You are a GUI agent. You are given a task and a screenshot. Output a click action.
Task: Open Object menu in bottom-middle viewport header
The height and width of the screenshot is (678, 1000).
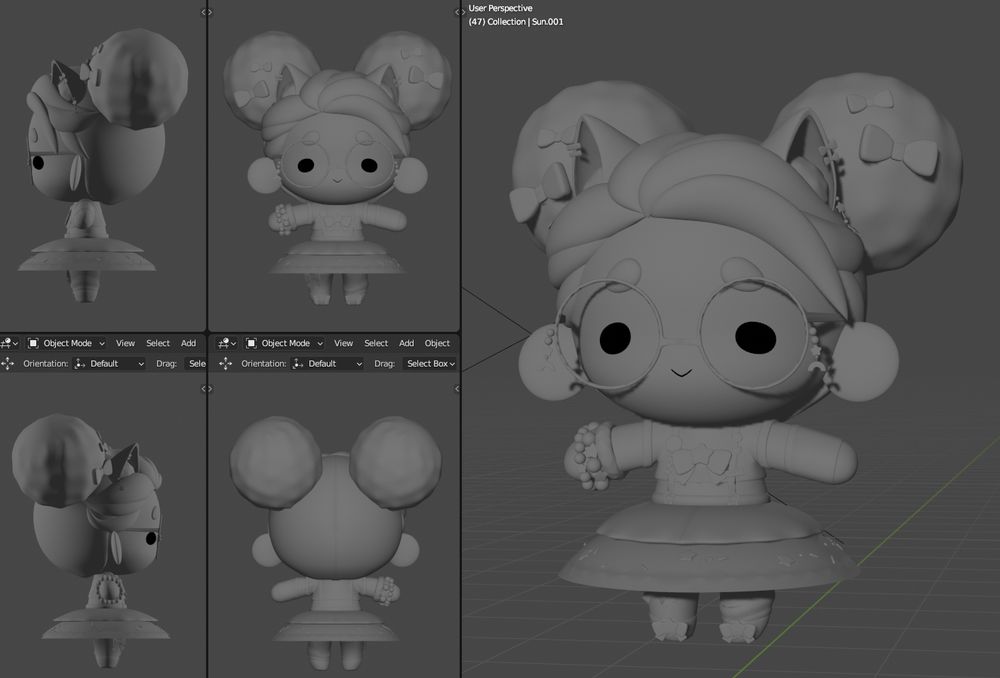[437, 343]
